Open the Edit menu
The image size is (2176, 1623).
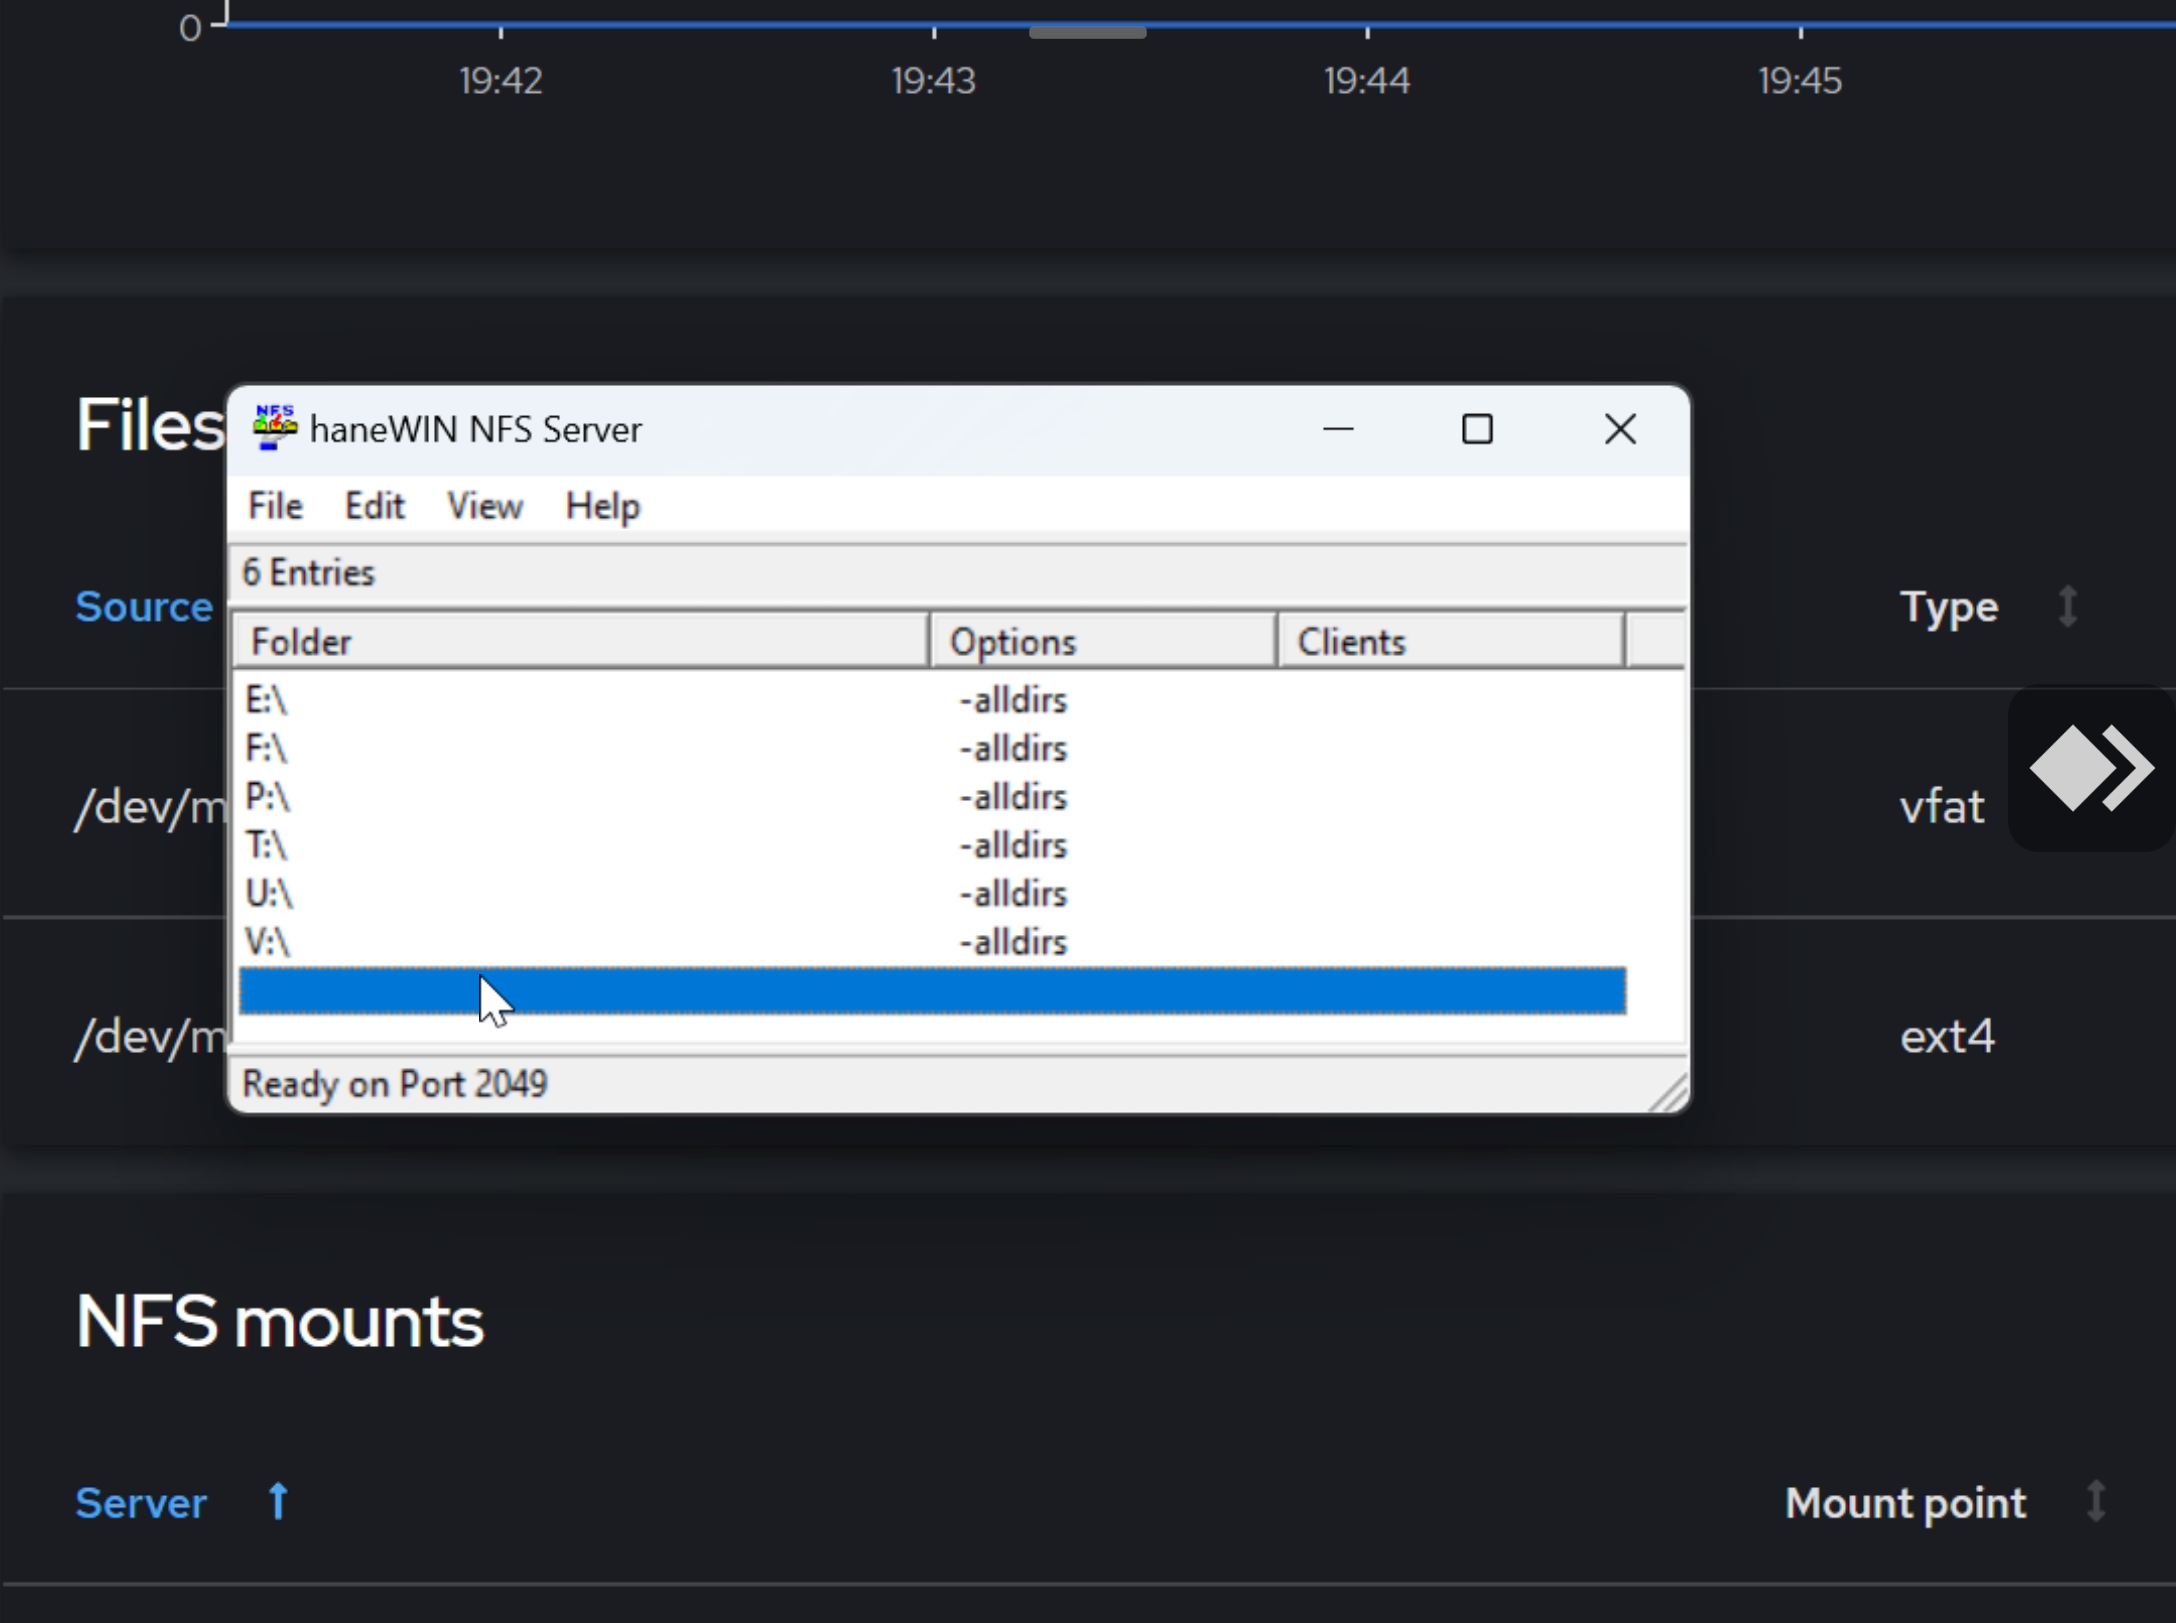374,506
